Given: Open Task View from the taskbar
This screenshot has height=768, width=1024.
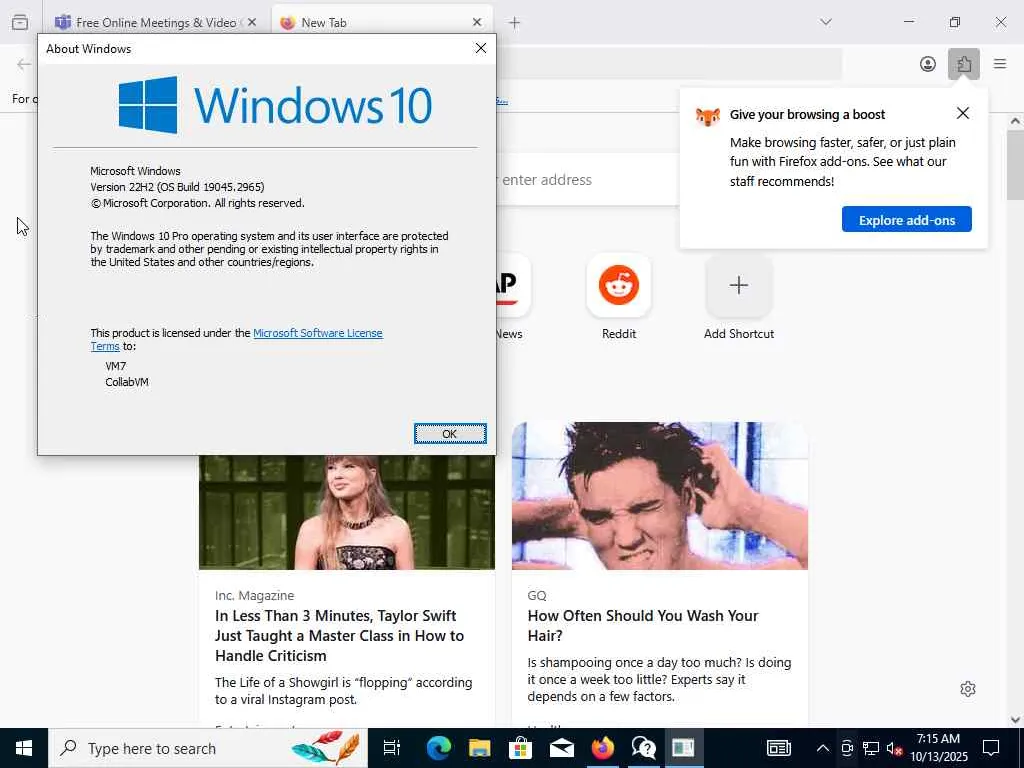Looking at the screenshot, I should 392,748.
